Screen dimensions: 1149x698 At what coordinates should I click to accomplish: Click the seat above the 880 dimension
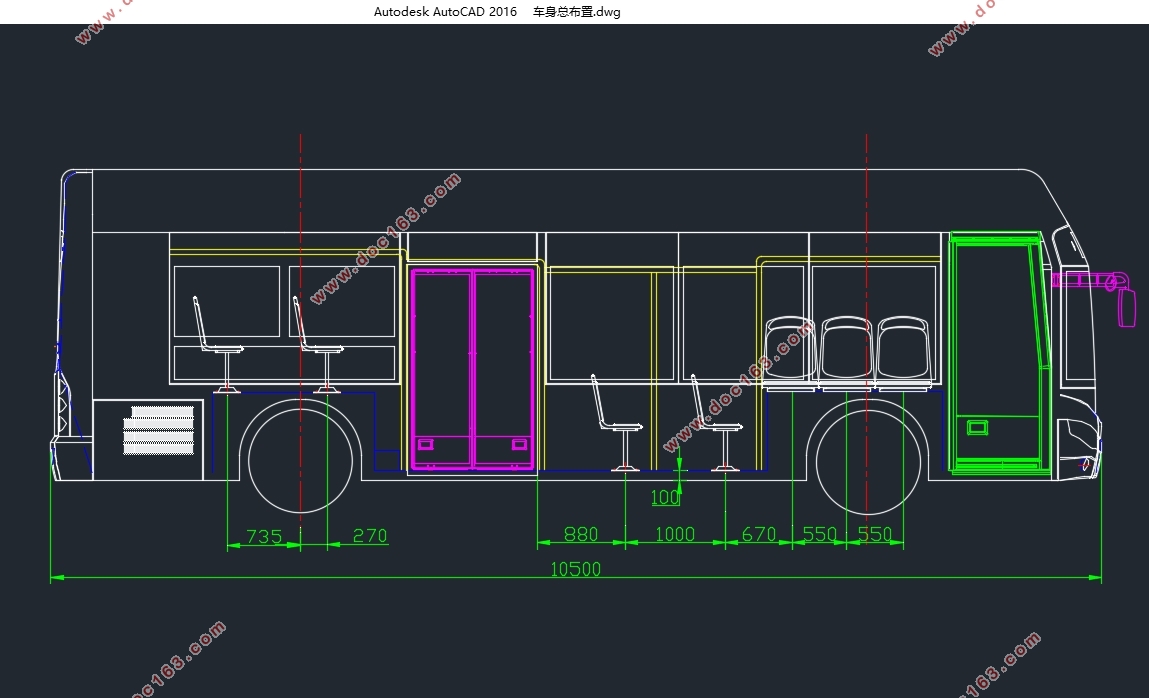click(x=617, y=423)
